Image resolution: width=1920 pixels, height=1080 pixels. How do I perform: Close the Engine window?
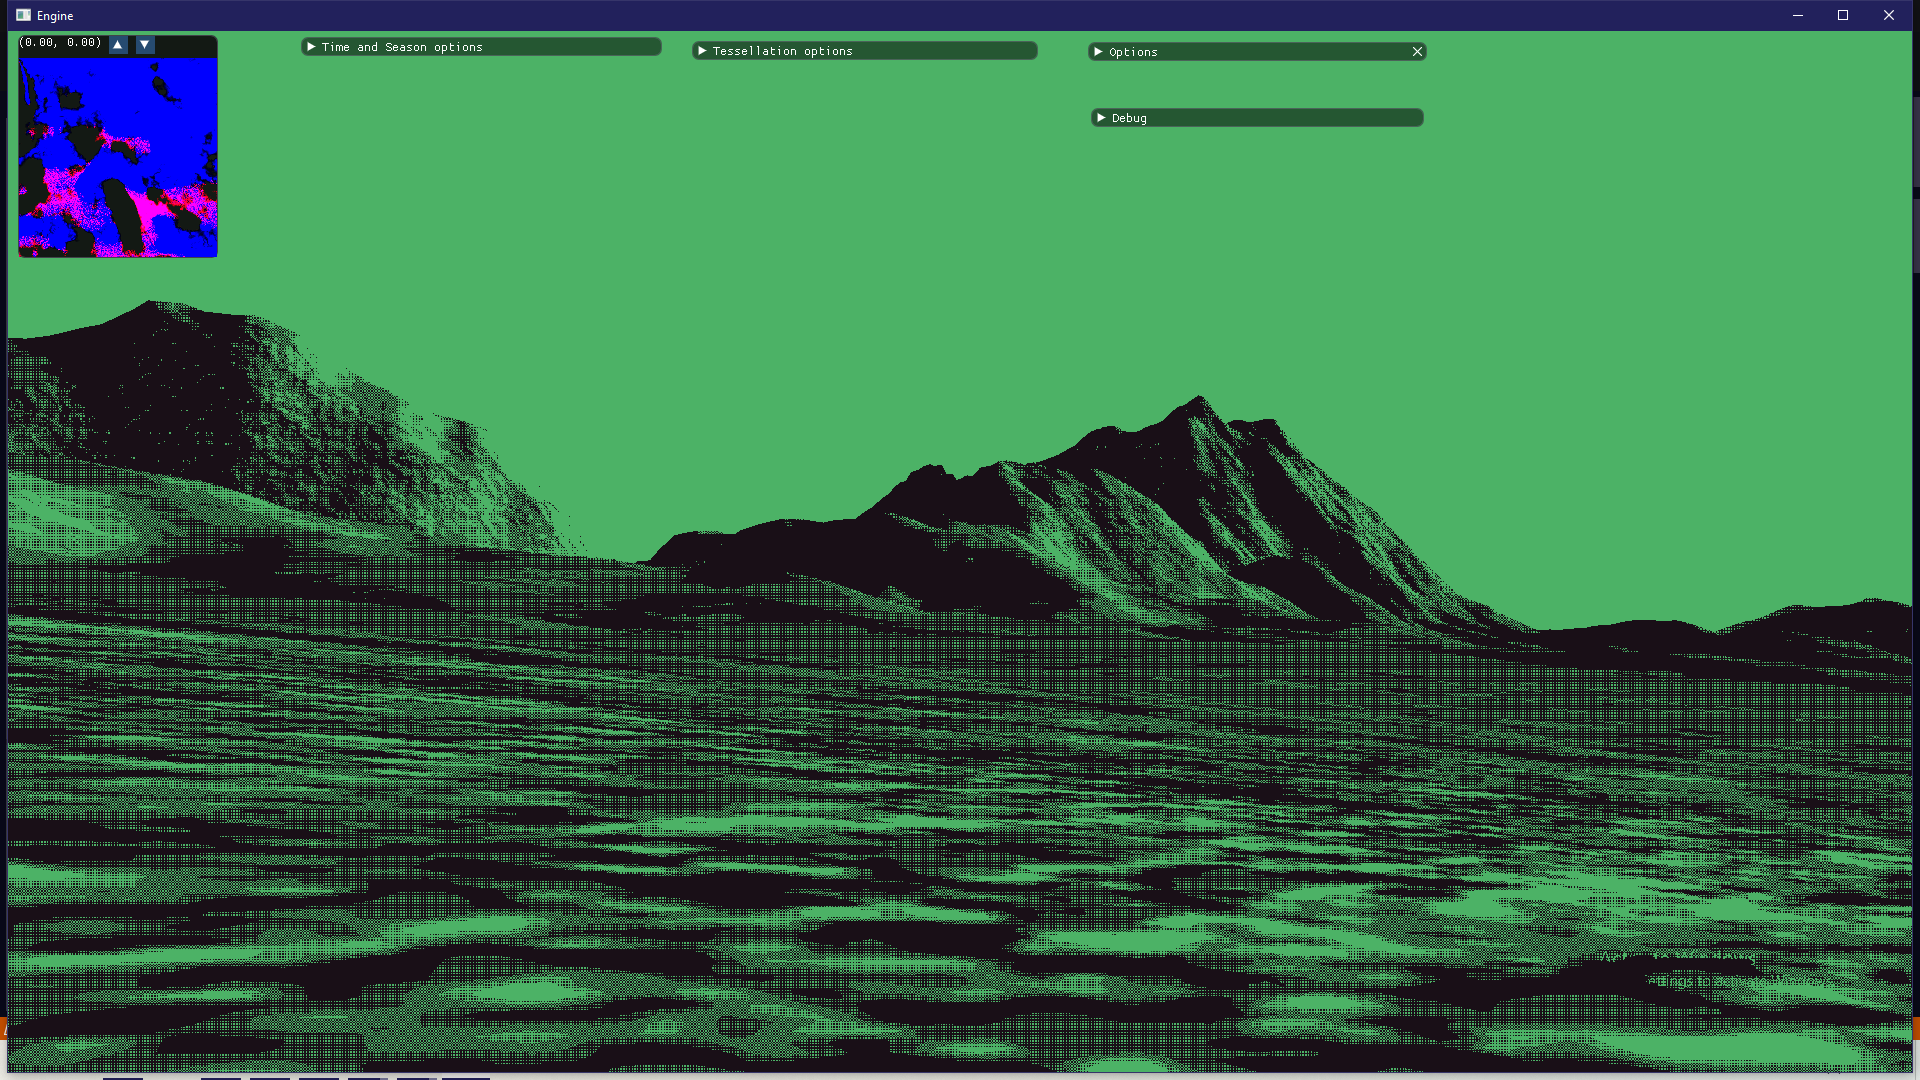click(x=1889, y=15)
